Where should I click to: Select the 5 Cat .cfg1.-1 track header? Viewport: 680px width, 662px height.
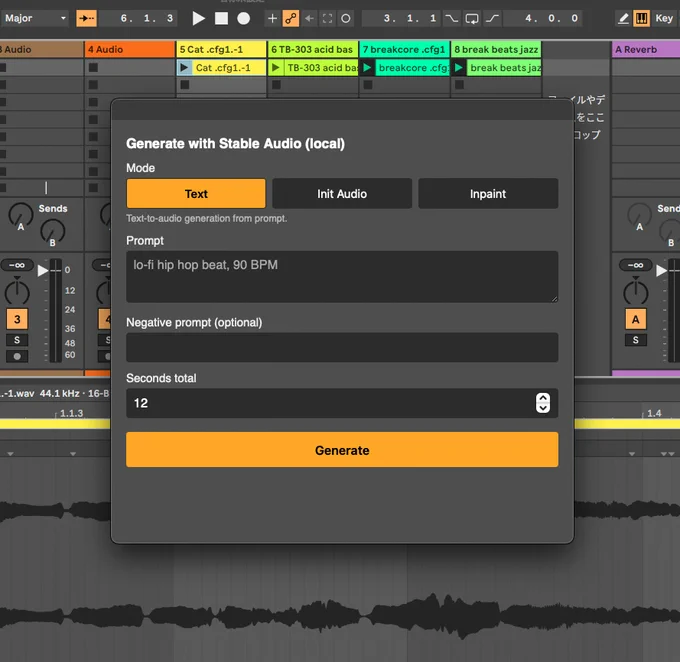(x=221, y=49)
